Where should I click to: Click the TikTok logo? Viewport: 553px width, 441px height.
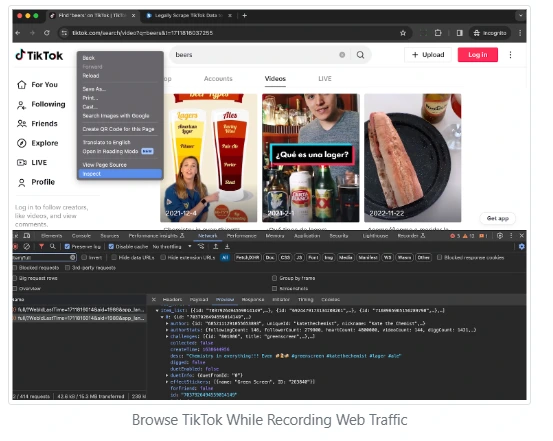pos(39,55)
